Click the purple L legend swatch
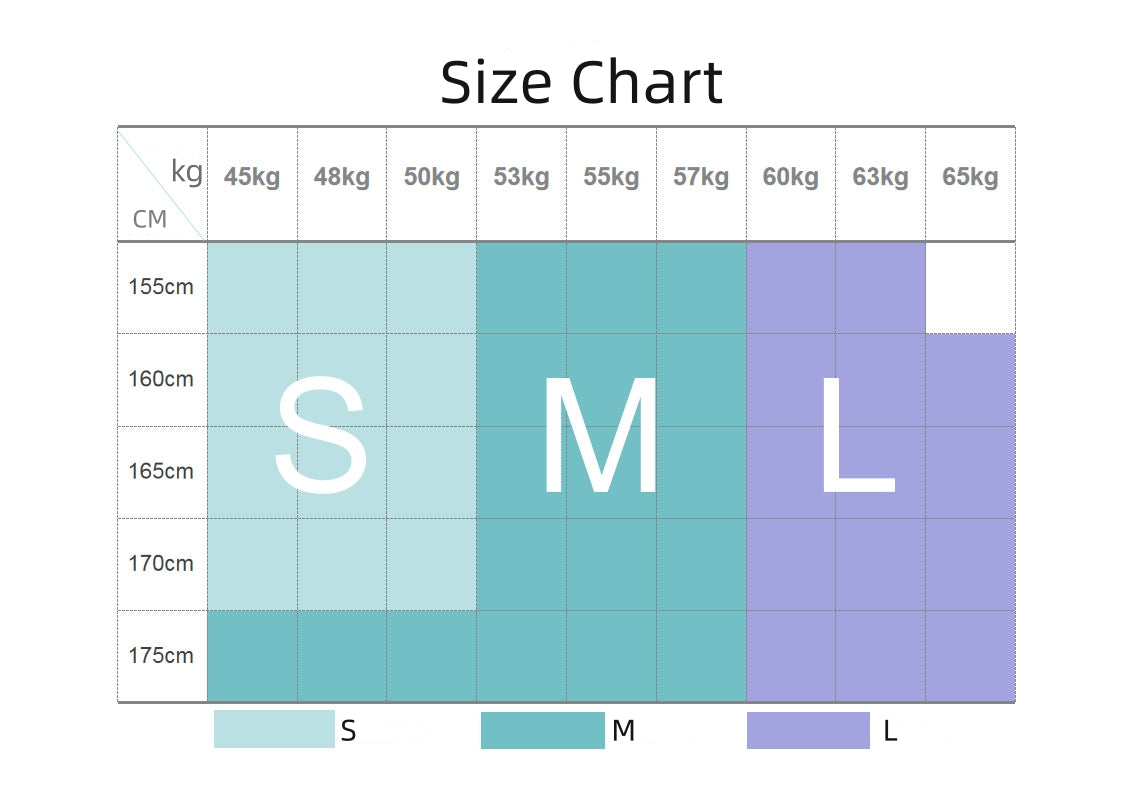Image resolution: width=1130 pixels, height=790 pixels. pos(808,730)
